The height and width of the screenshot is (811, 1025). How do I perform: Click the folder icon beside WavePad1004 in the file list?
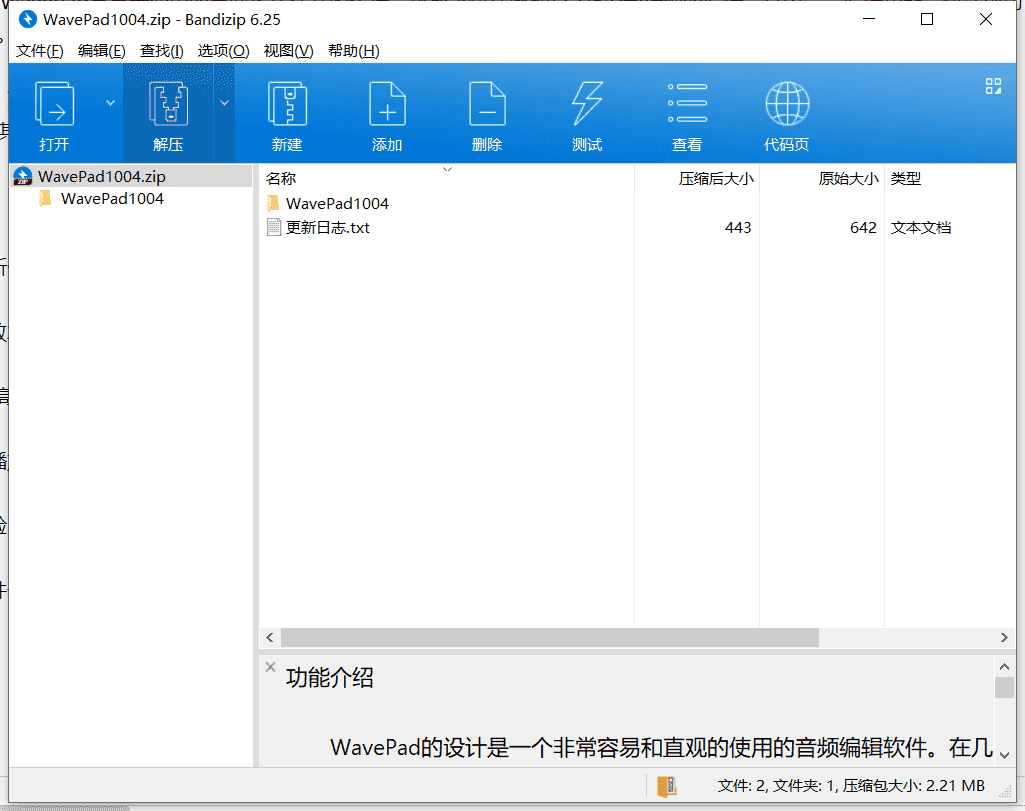tap(274, 203)
